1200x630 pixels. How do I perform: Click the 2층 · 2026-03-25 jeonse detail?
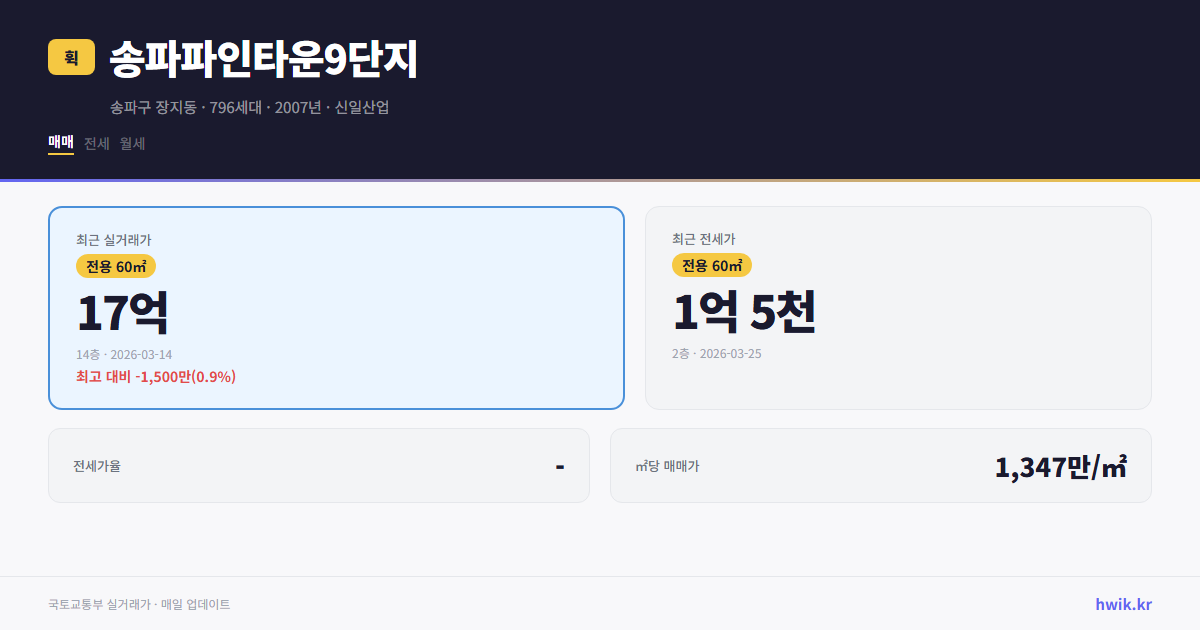pyautogui.click(x=716, y=353)
